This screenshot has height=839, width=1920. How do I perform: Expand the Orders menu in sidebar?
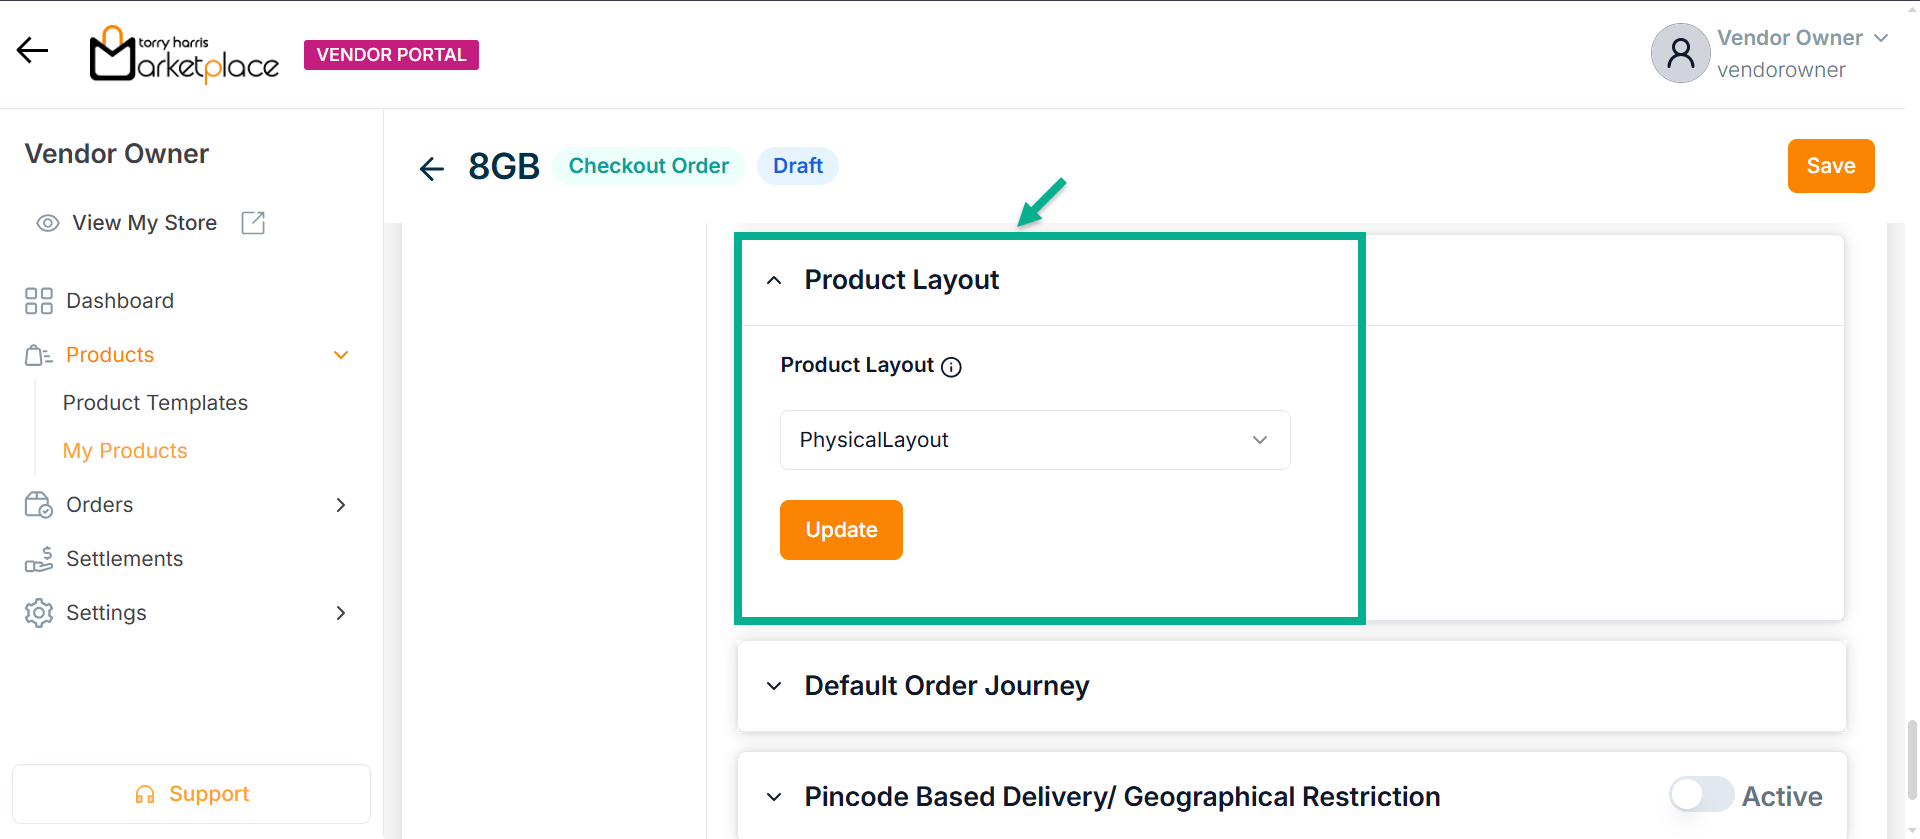[340, 505]
